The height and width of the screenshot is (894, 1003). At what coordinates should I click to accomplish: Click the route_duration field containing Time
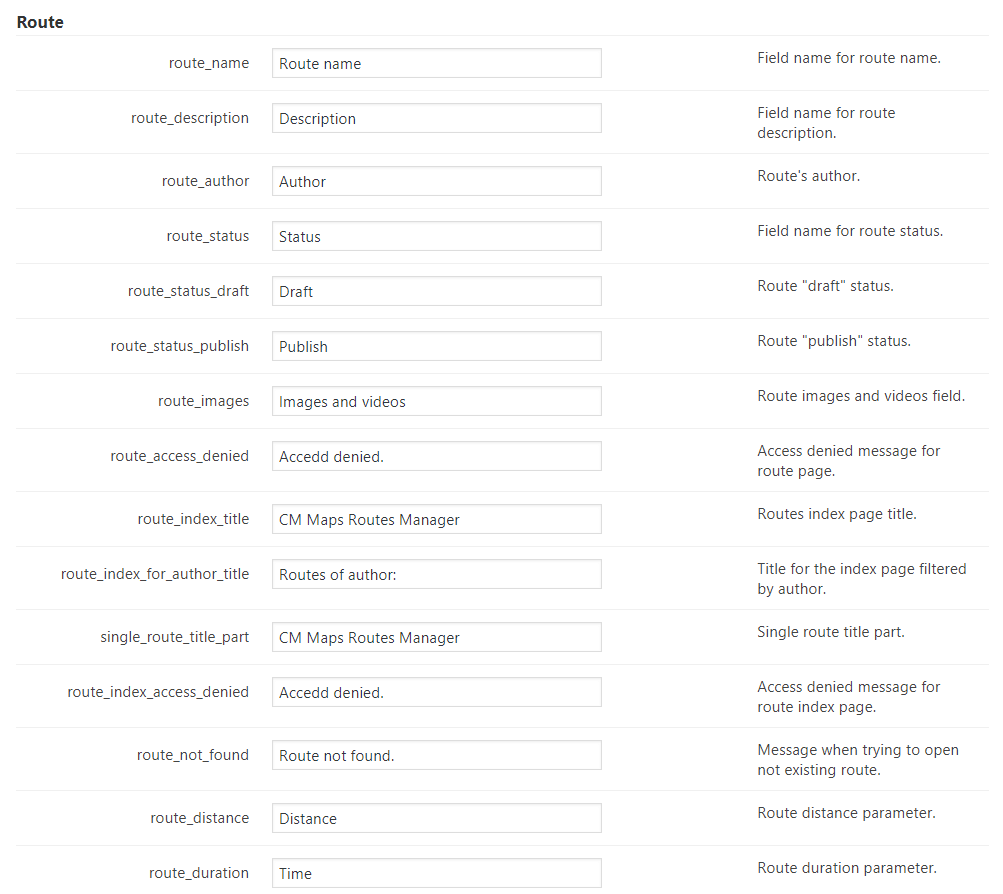436,874
